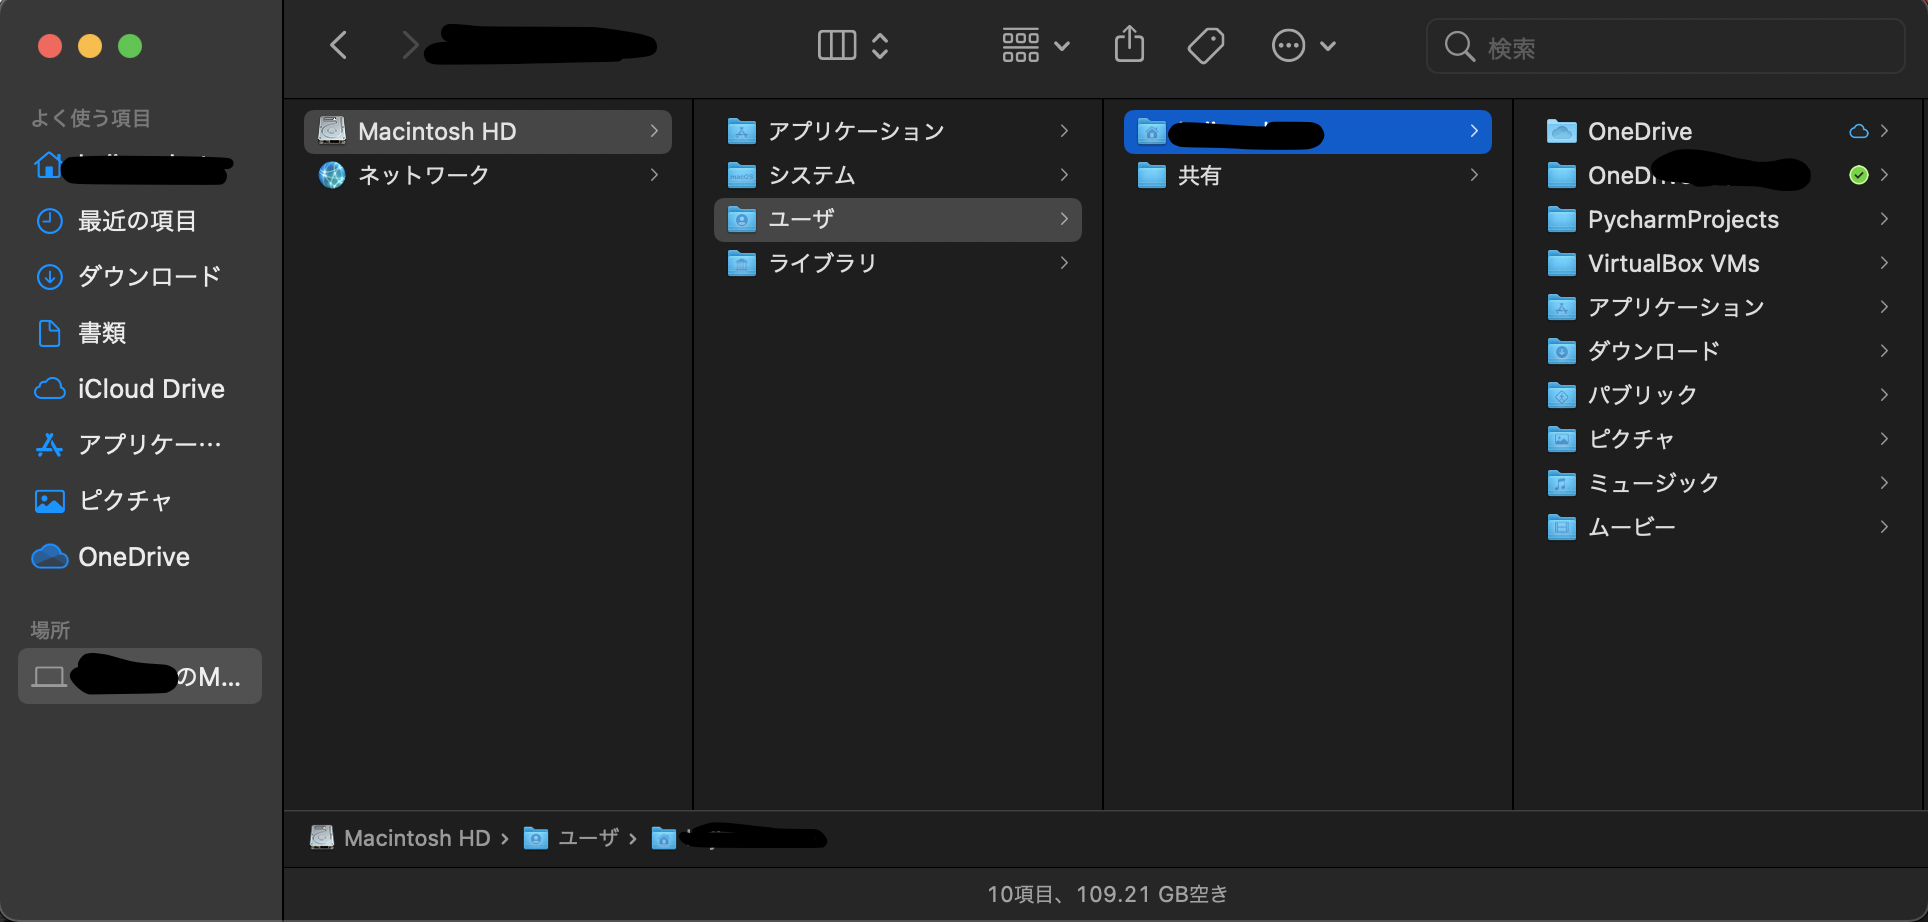Viewport: 1928px width, 922px height.
Task: Open iCloud Drive in the sidebar
Action: (x=140, y=389)
